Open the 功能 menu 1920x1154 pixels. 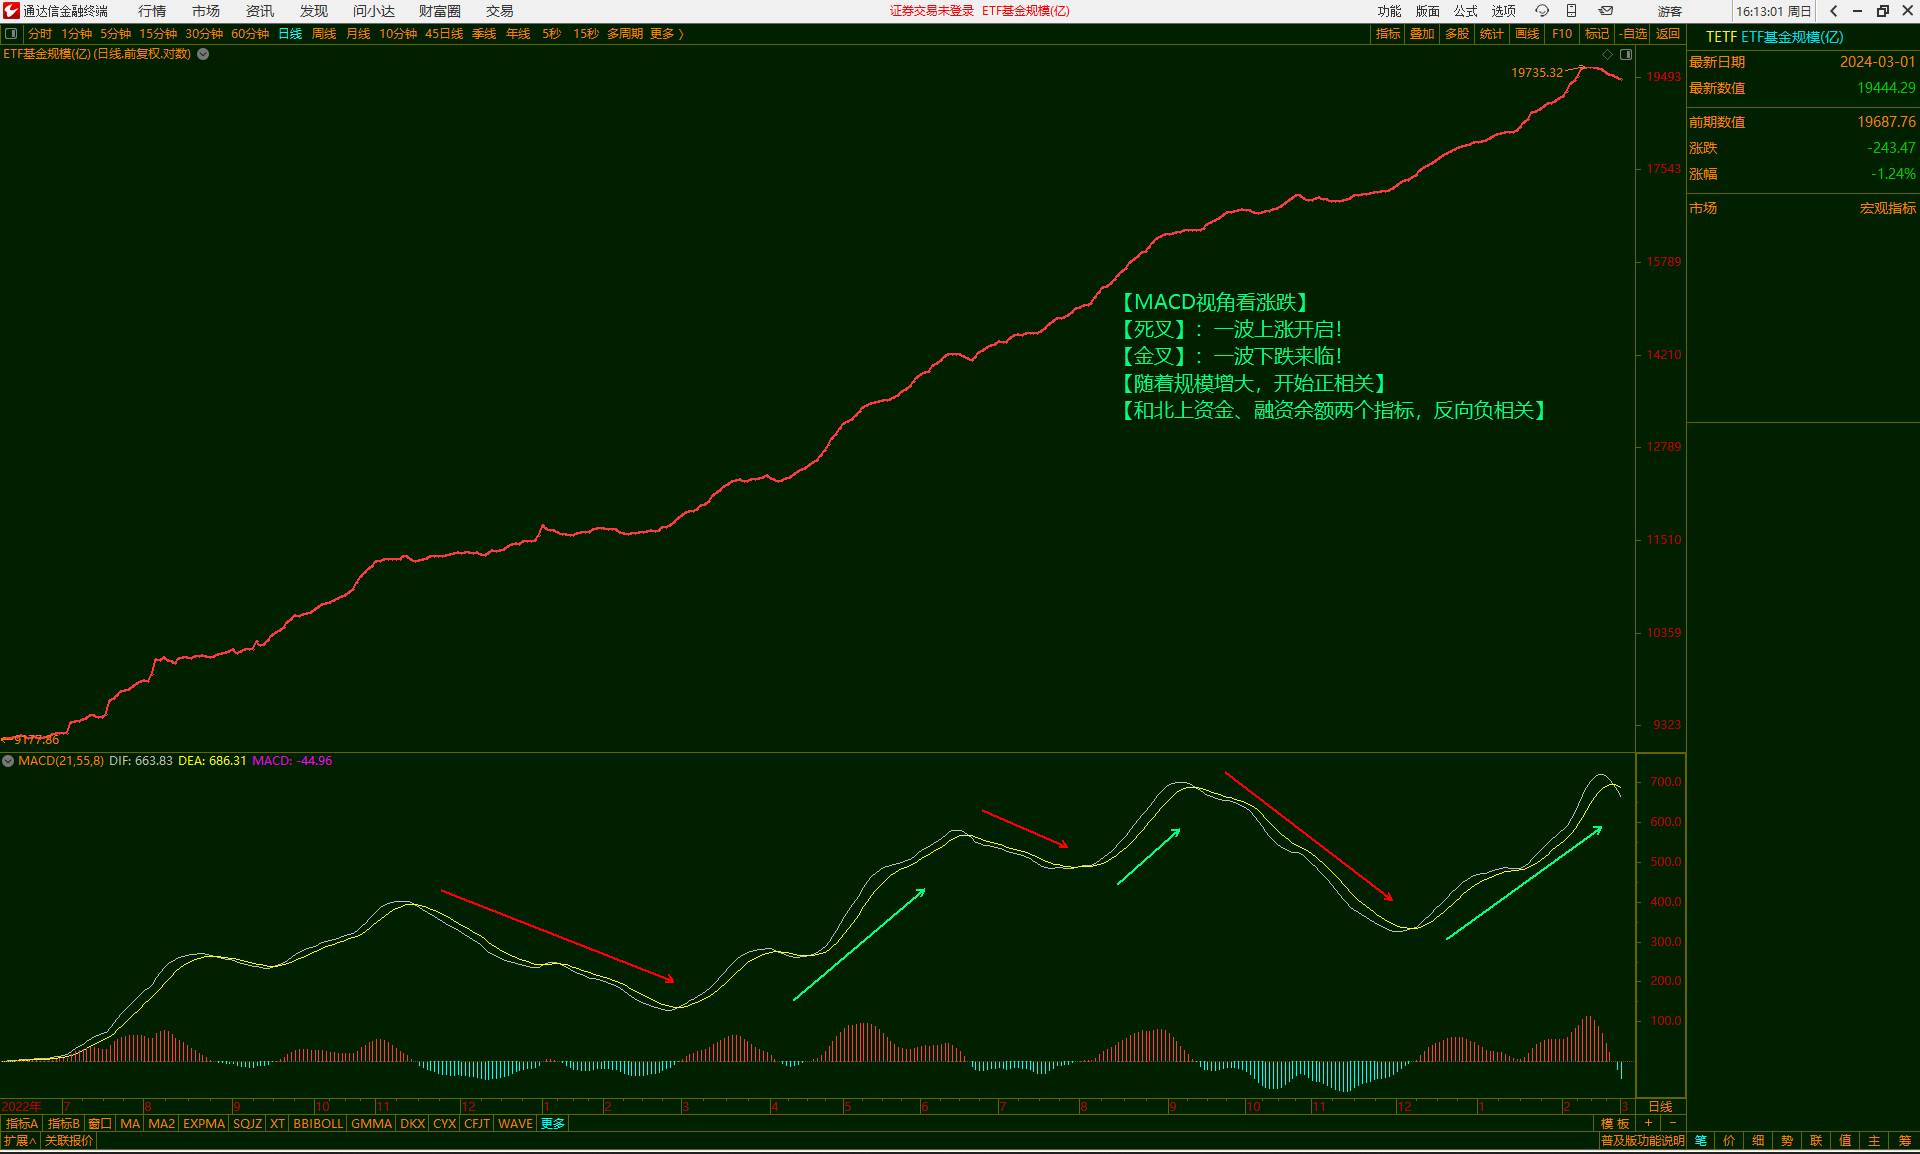[x=1390, y=11]
